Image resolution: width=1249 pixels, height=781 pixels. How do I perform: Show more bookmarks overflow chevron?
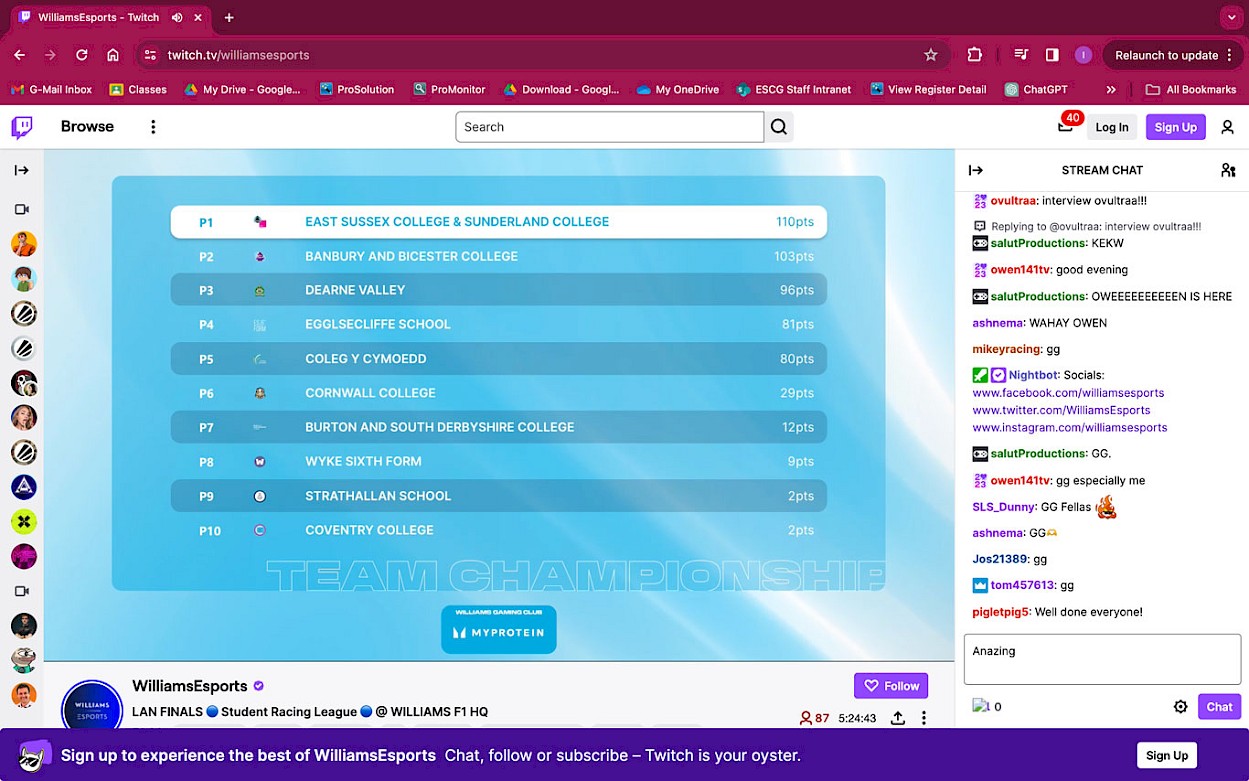(1111, 89)
